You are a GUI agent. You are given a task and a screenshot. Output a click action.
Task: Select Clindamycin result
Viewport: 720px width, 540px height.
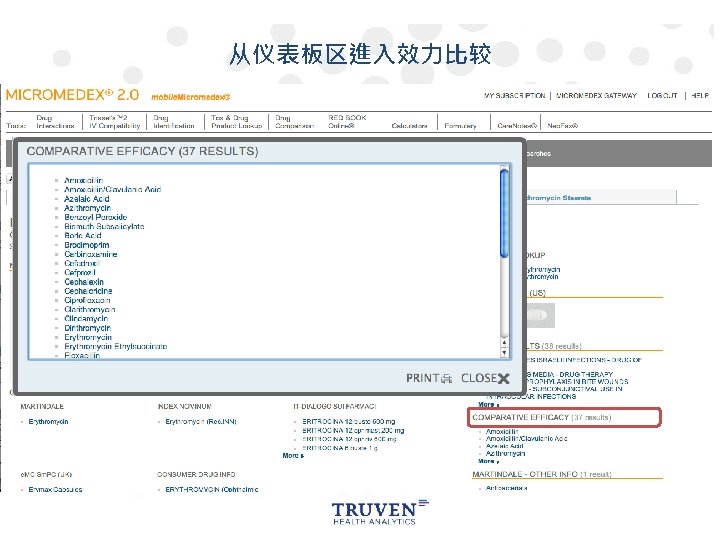click(86, 319)
